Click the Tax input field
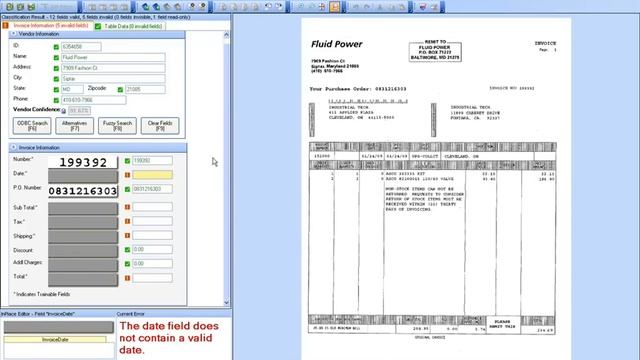 pyautogui.click(x=152, y=221)
